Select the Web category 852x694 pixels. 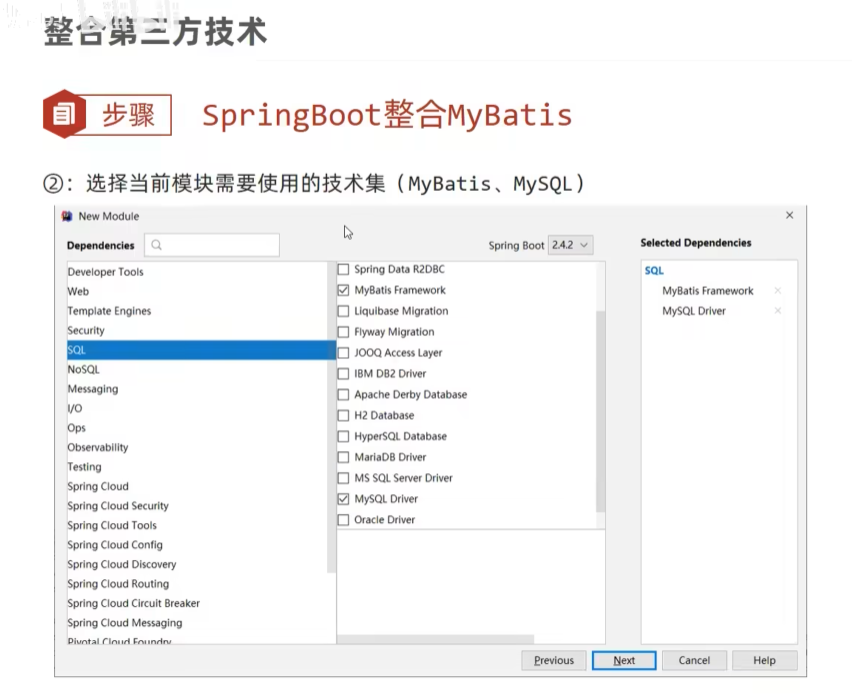pos(78,291)
